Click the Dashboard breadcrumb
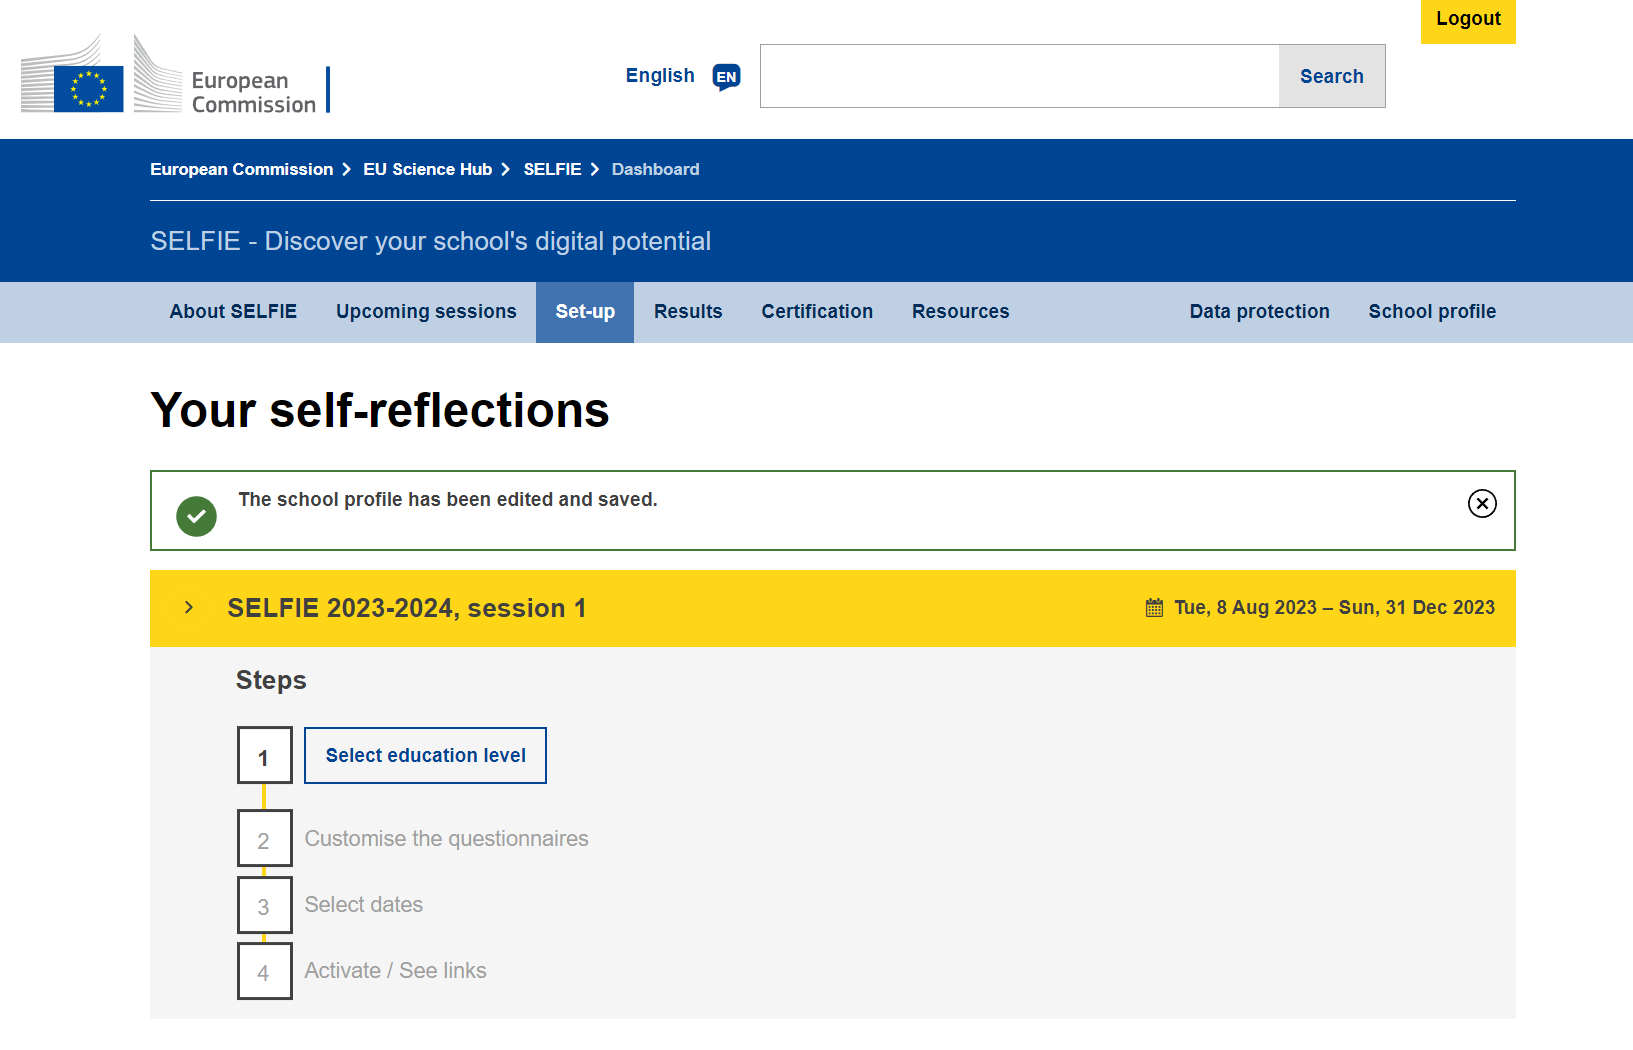This screenshot has height=1050, width=1633. (x=655, y=170)
